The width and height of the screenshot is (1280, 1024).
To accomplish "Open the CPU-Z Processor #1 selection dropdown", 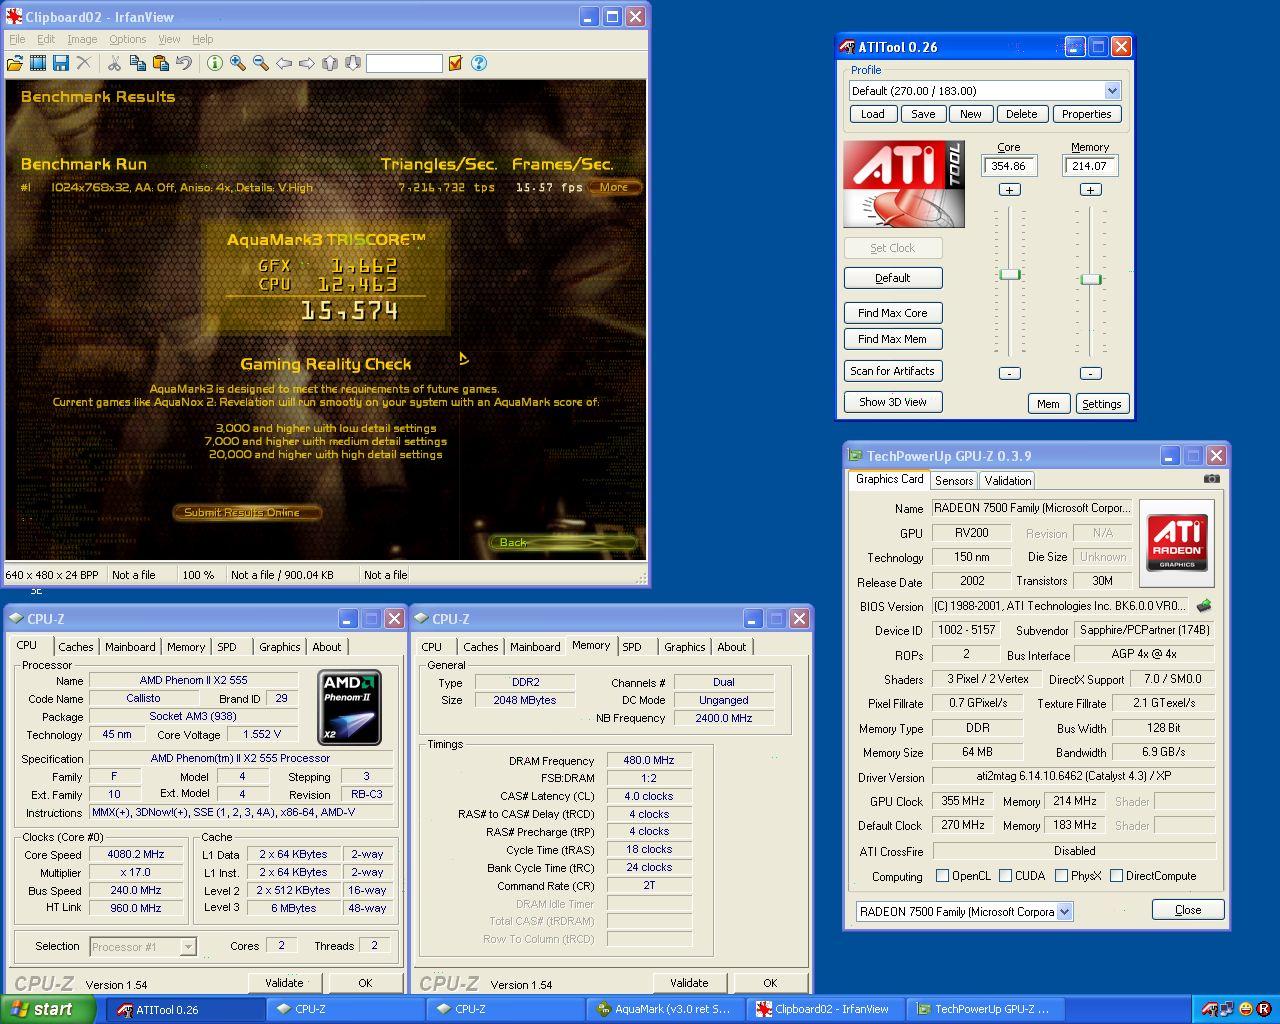I will (187, 946).
